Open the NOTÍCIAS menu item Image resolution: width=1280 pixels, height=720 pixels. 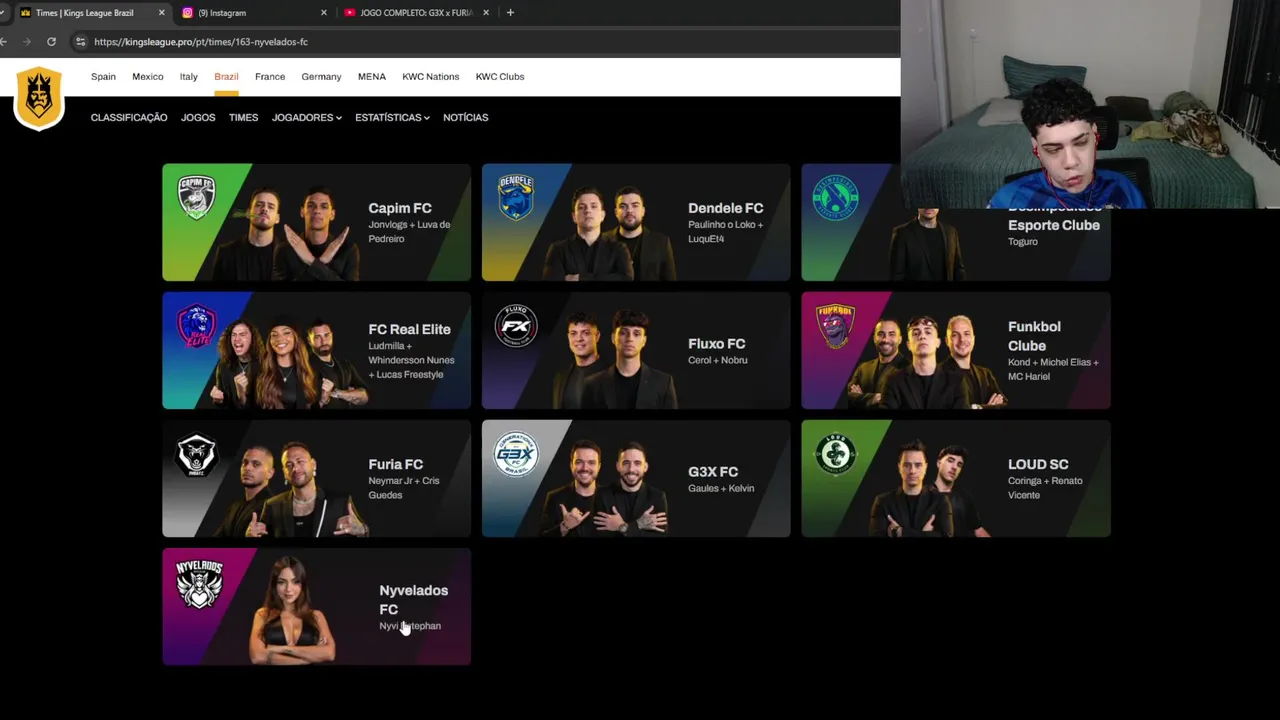tap(466, 118)
